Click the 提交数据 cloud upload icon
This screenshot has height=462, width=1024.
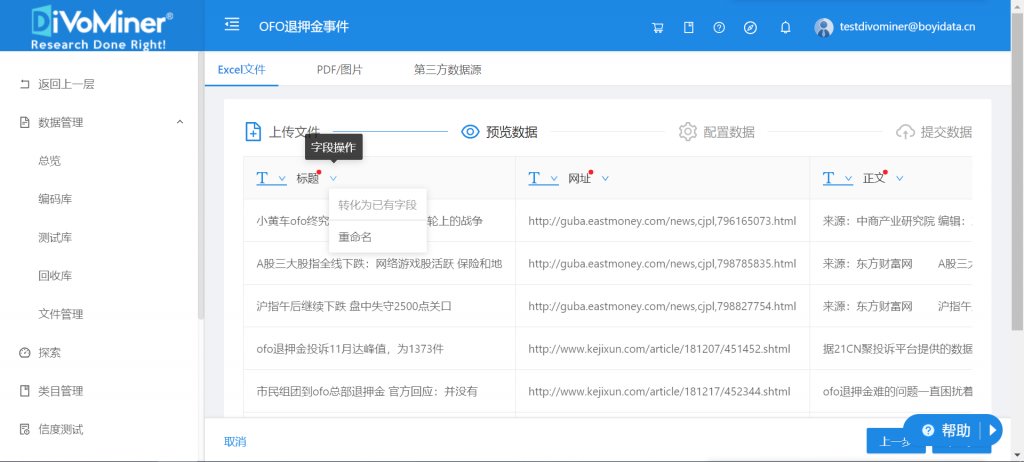tap(904, 131)
